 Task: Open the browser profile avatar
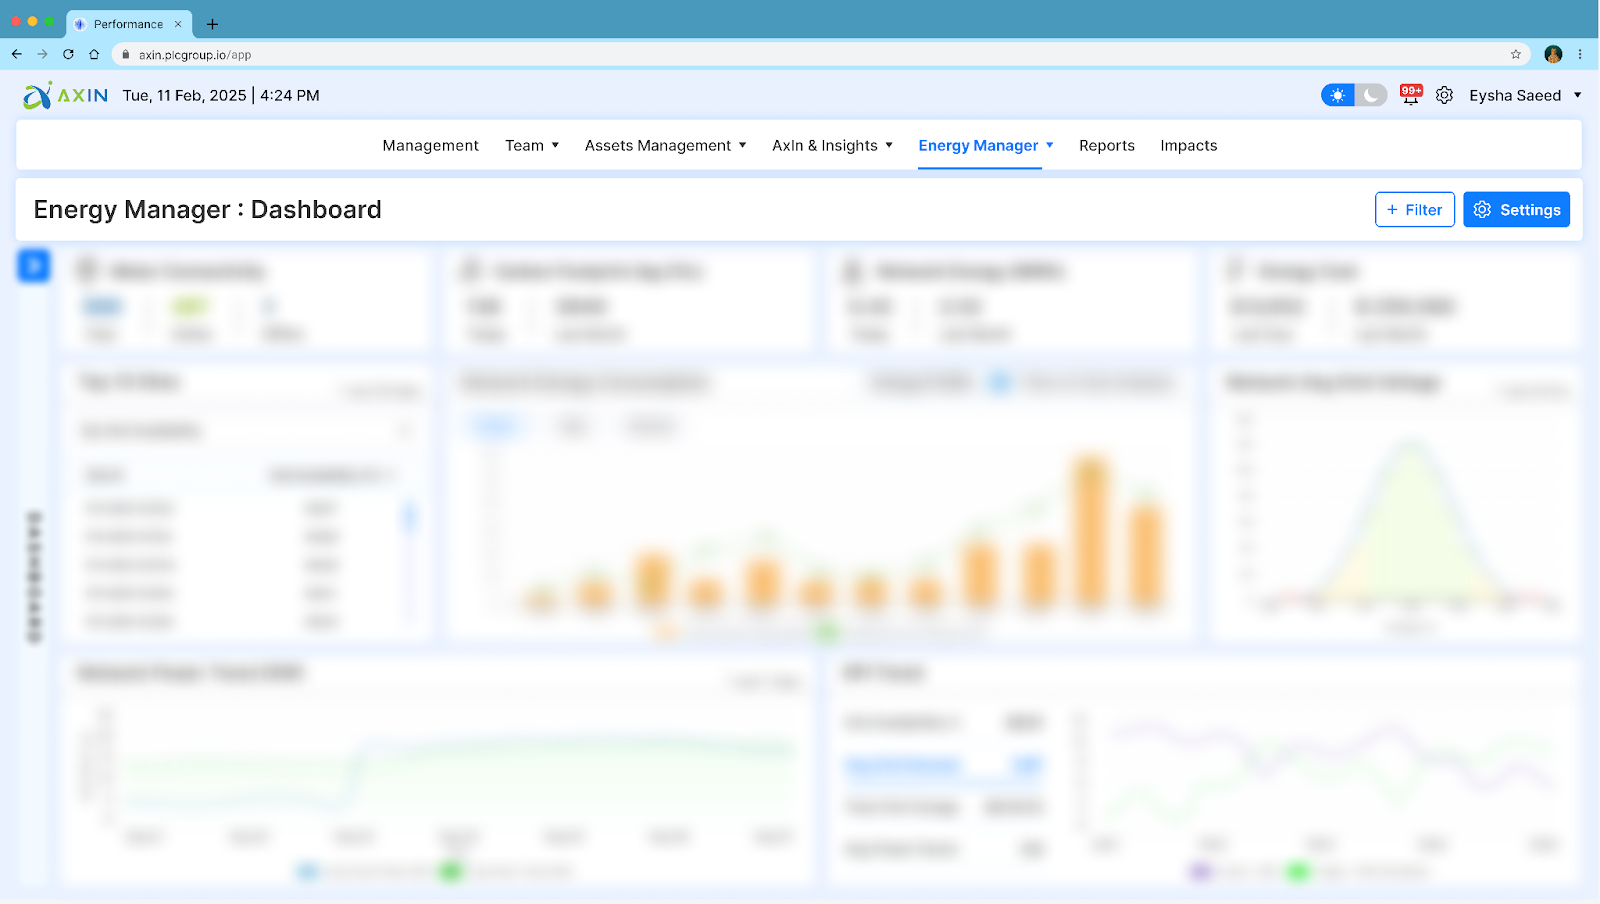coord(1552,55)
